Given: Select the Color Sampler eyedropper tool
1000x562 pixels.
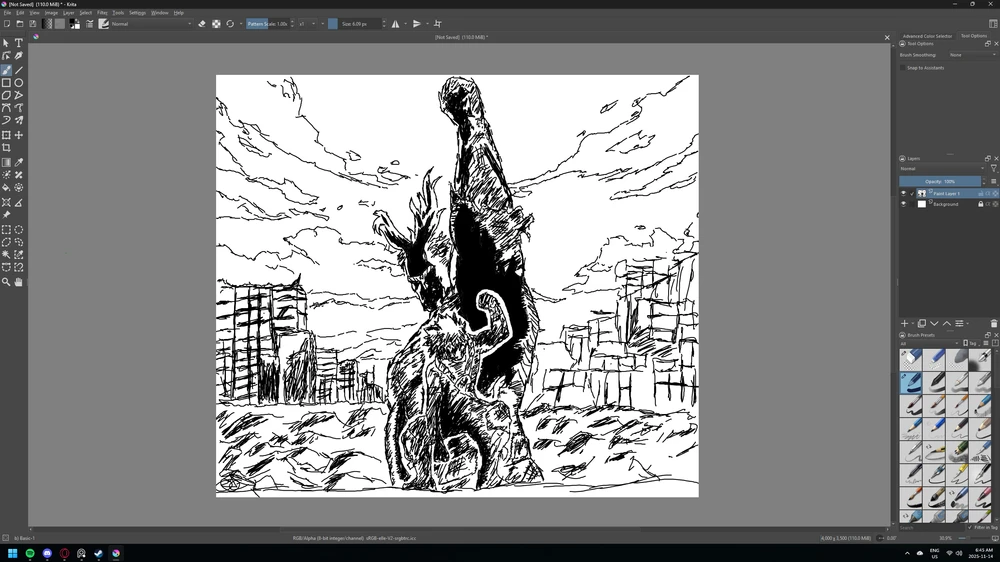Looking at the screenshot, I should tap(18, 163).
